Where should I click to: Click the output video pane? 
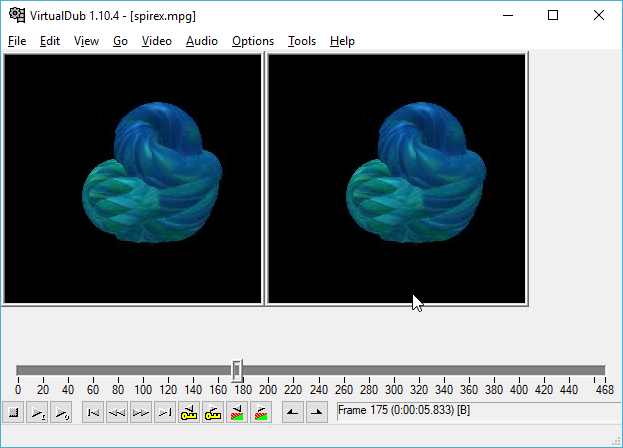(x=397, y=179)
